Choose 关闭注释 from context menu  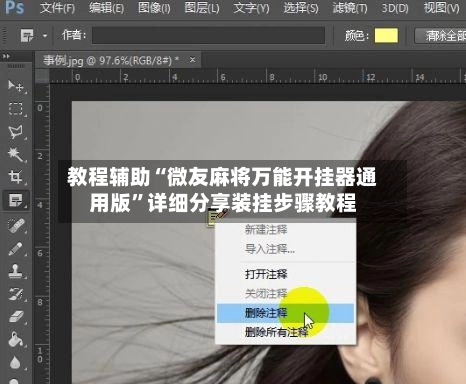pos(266,294)
